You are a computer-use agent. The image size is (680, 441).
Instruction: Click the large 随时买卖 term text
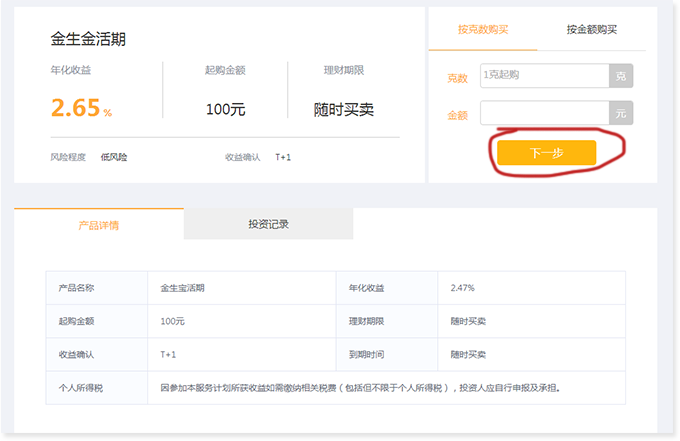click(x=343, y=110)
